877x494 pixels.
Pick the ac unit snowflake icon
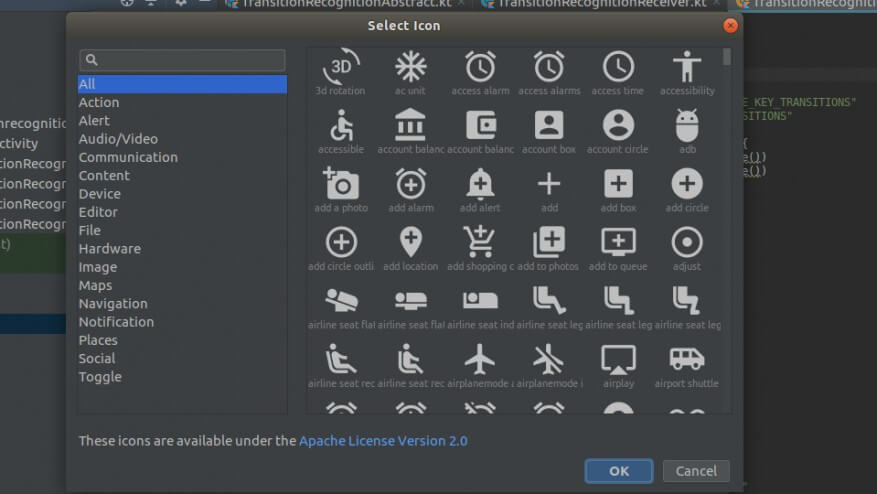(x=411, y=67)
